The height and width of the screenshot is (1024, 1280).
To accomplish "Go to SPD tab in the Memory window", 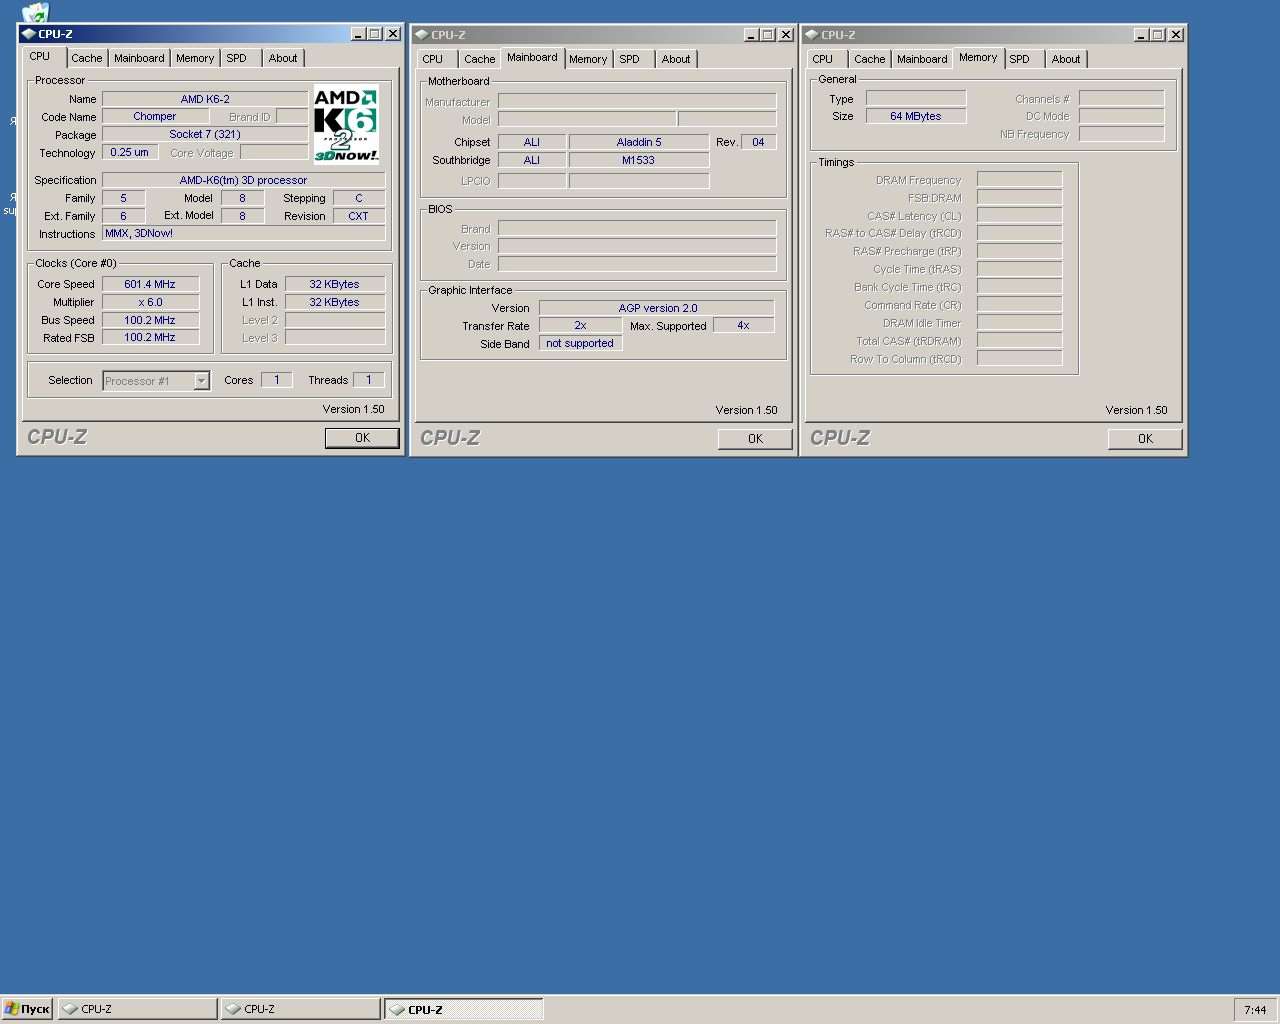I will coord(1019,59).
